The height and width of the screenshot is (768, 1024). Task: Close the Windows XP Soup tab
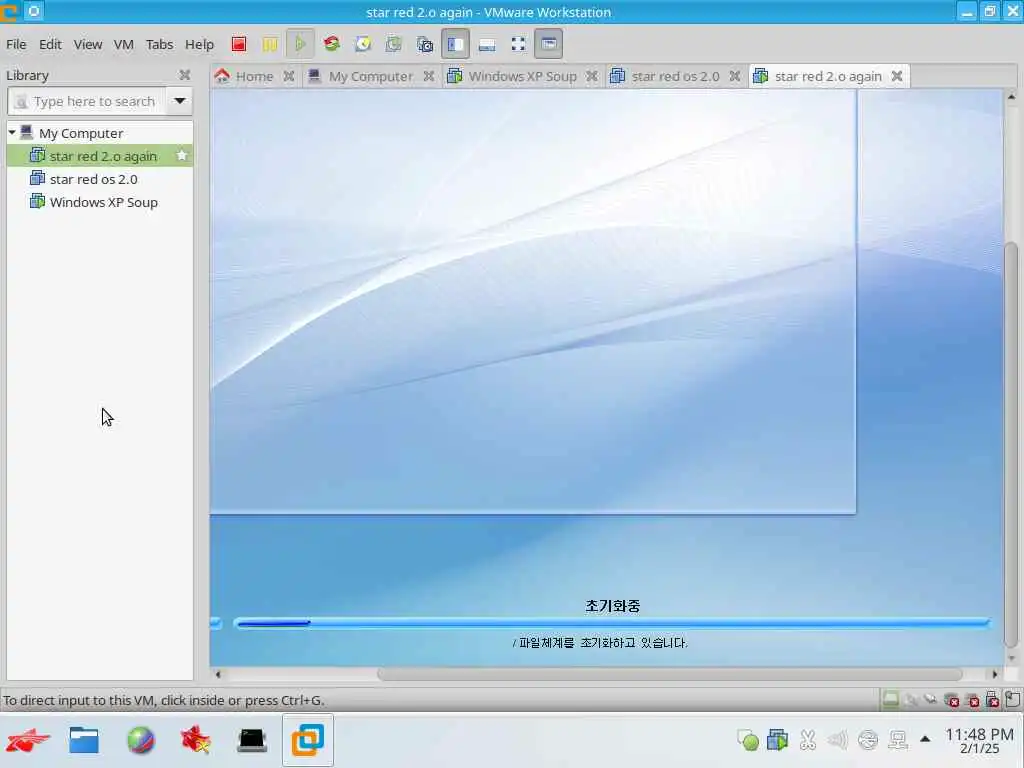tap(592, 76)
